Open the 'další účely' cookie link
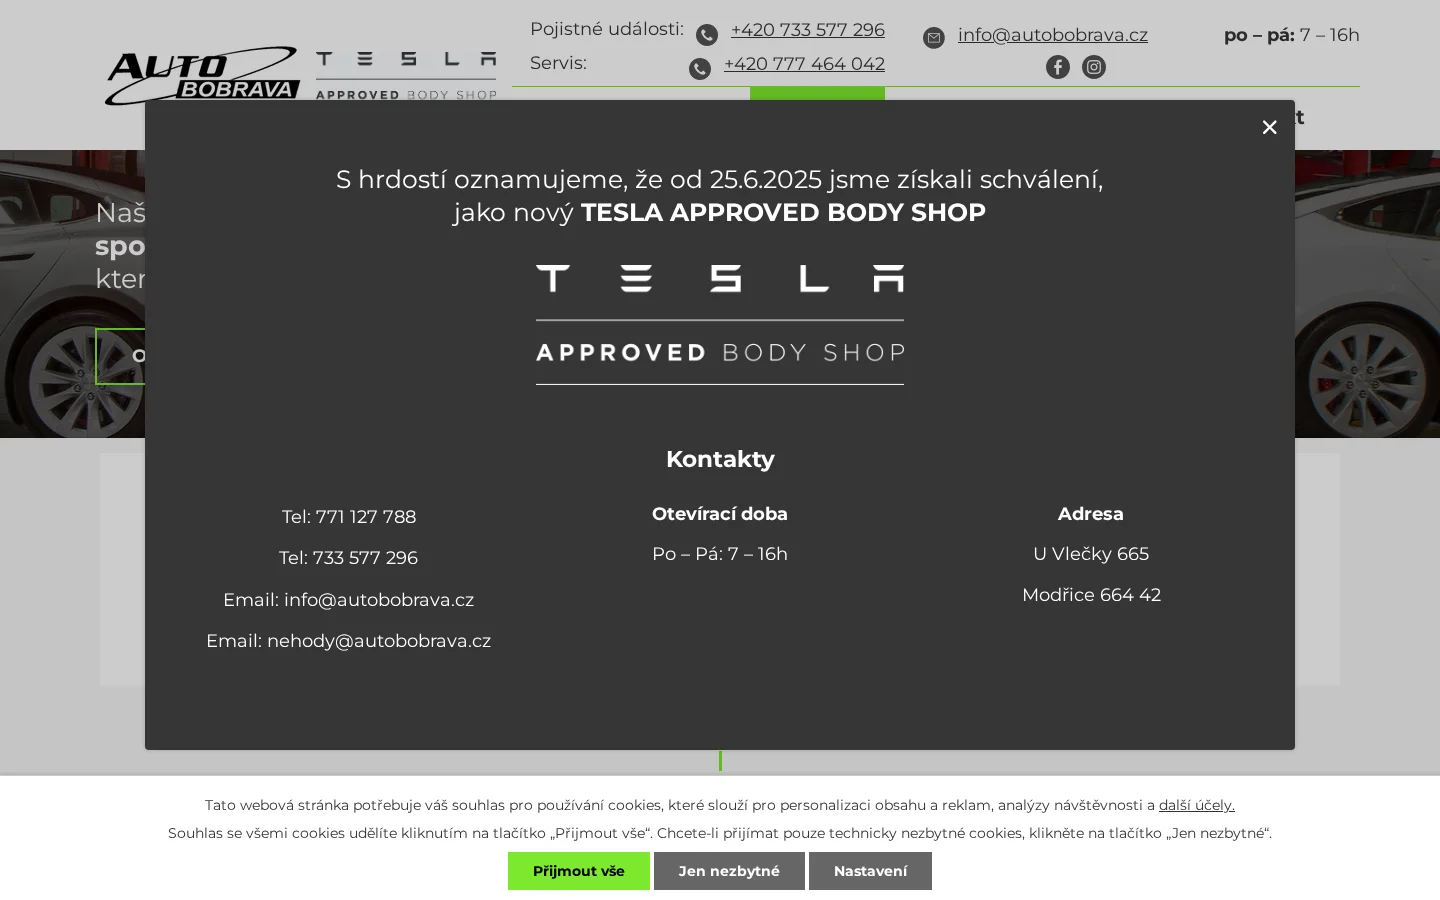This screenshot has width=1440, height=900. tap(1196, 805)
